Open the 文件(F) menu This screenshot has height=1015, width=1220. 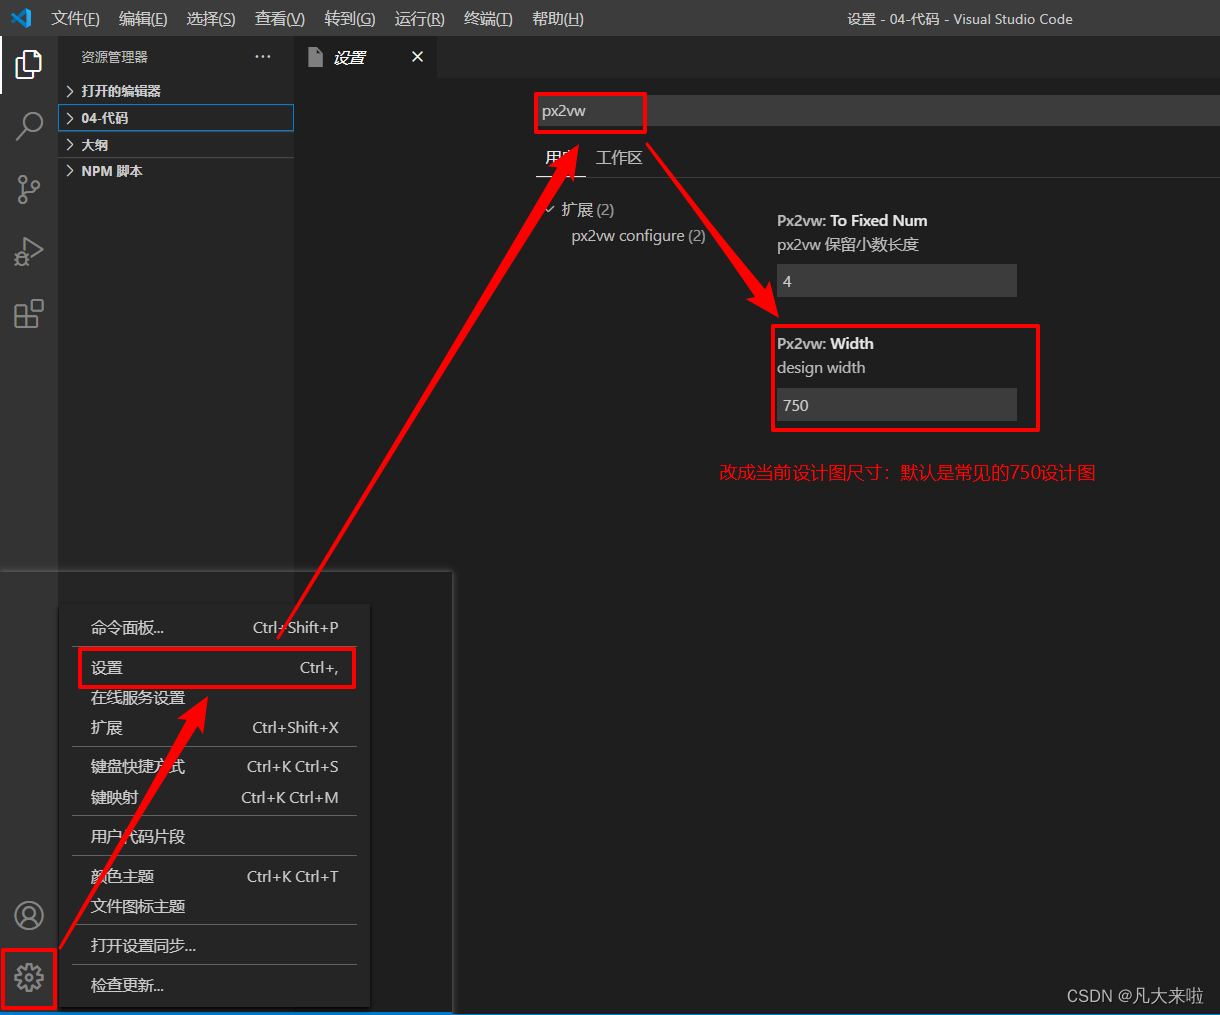pyautogui.click(x=76, y=19)
